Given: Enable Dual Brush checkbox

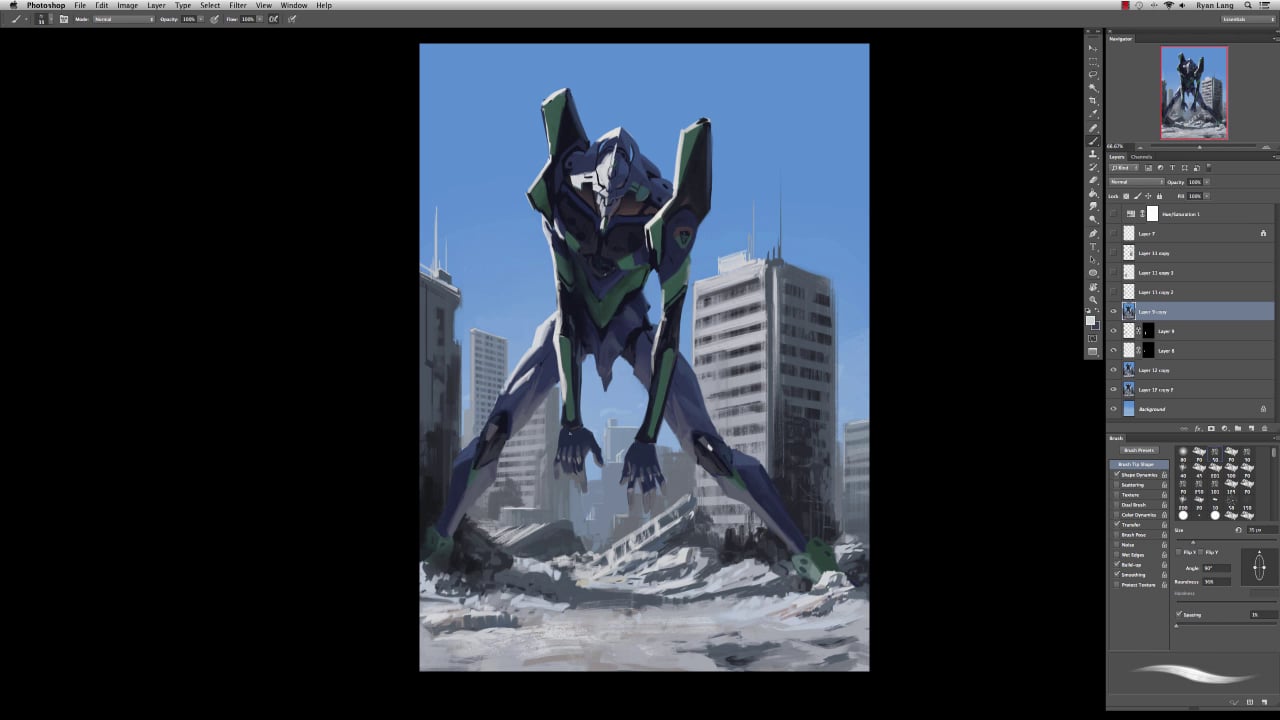Looking at the screenshot, I should (x=1117, y=505).
